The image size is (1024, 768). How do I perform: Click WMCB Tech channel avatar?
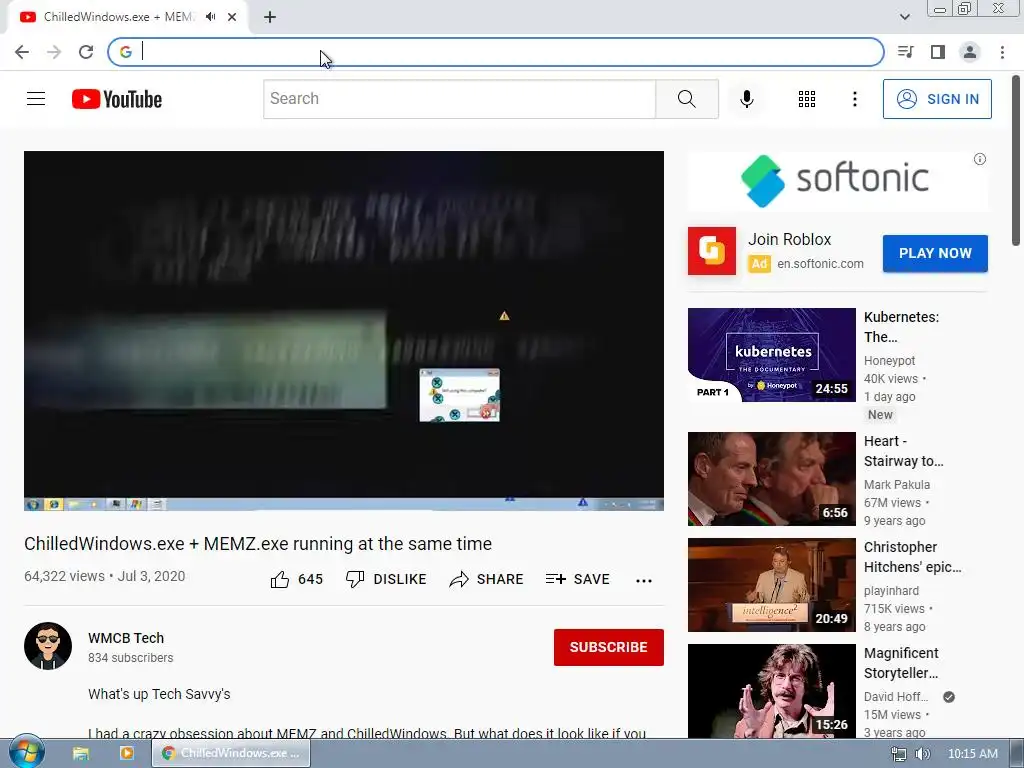[48, 646]
